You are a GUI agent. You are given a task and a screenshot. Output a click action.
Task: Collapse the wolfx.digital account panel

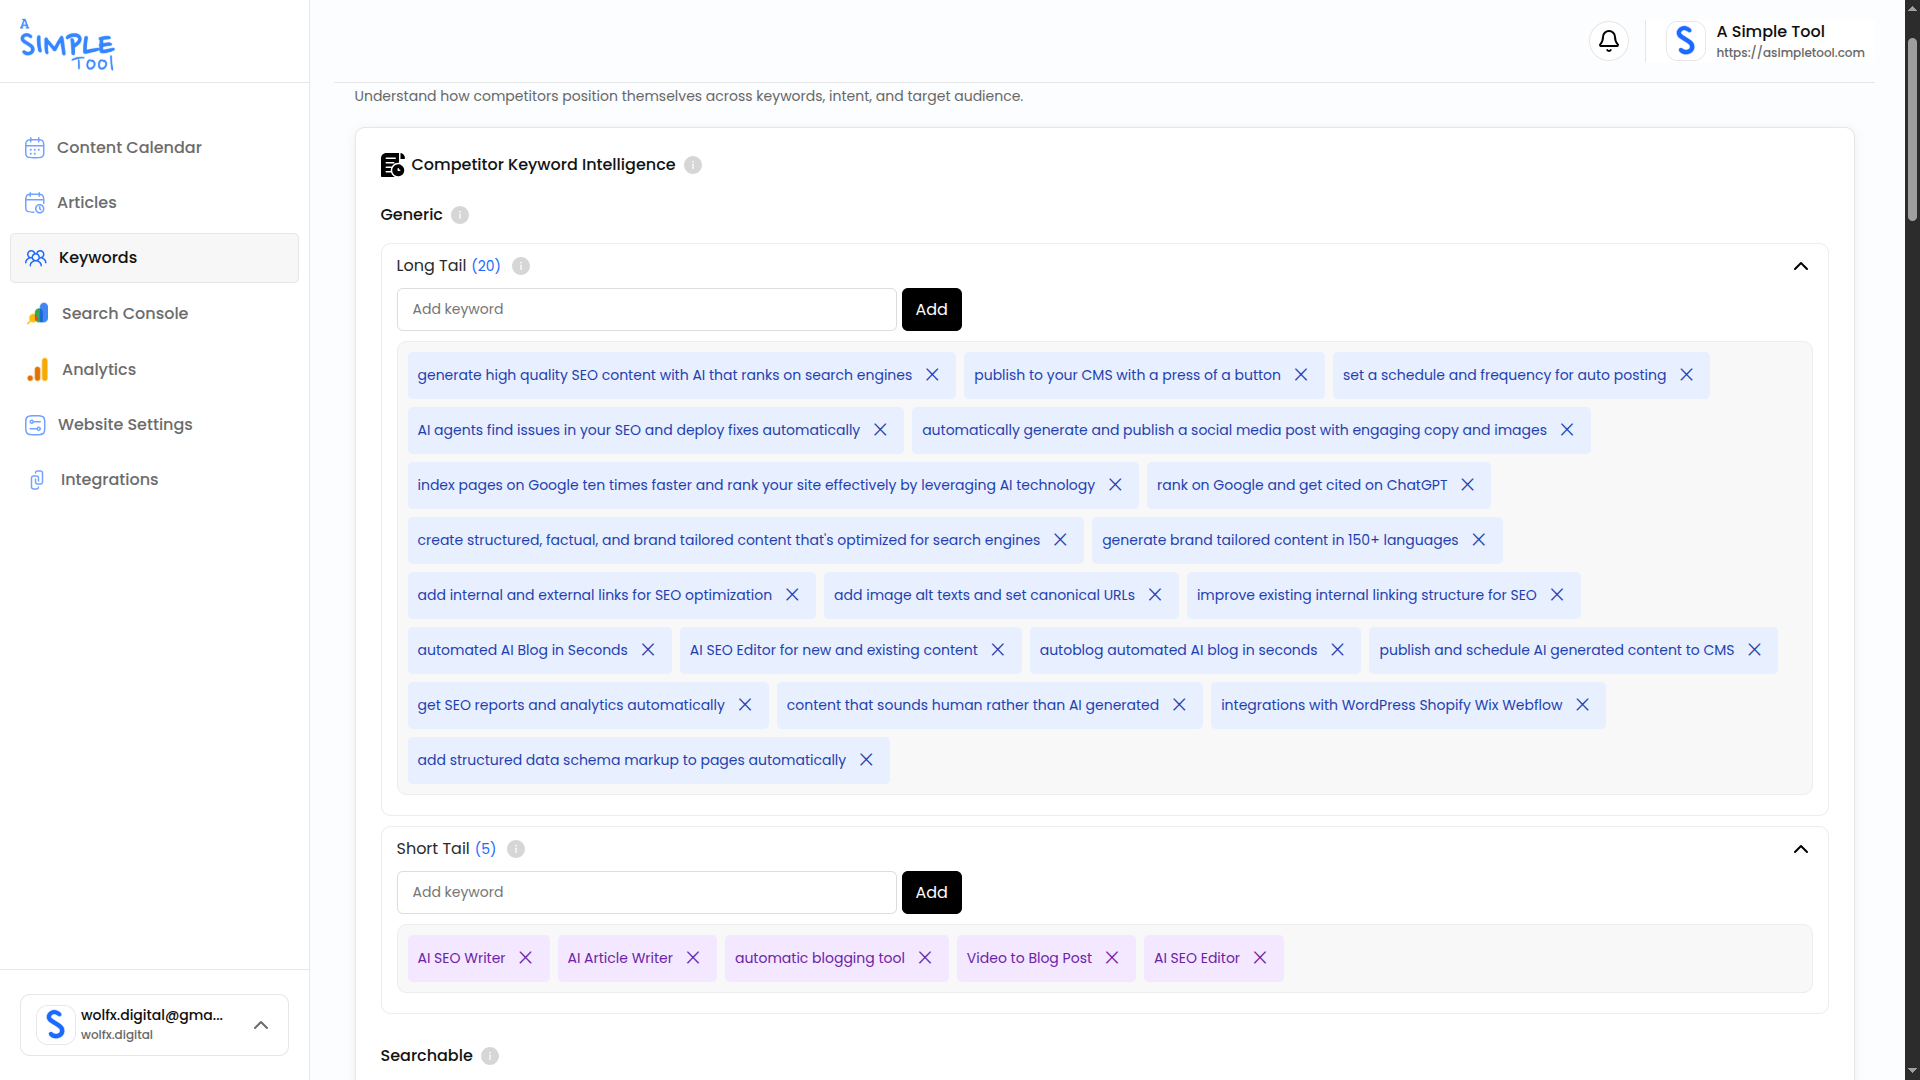(261, 1025)
